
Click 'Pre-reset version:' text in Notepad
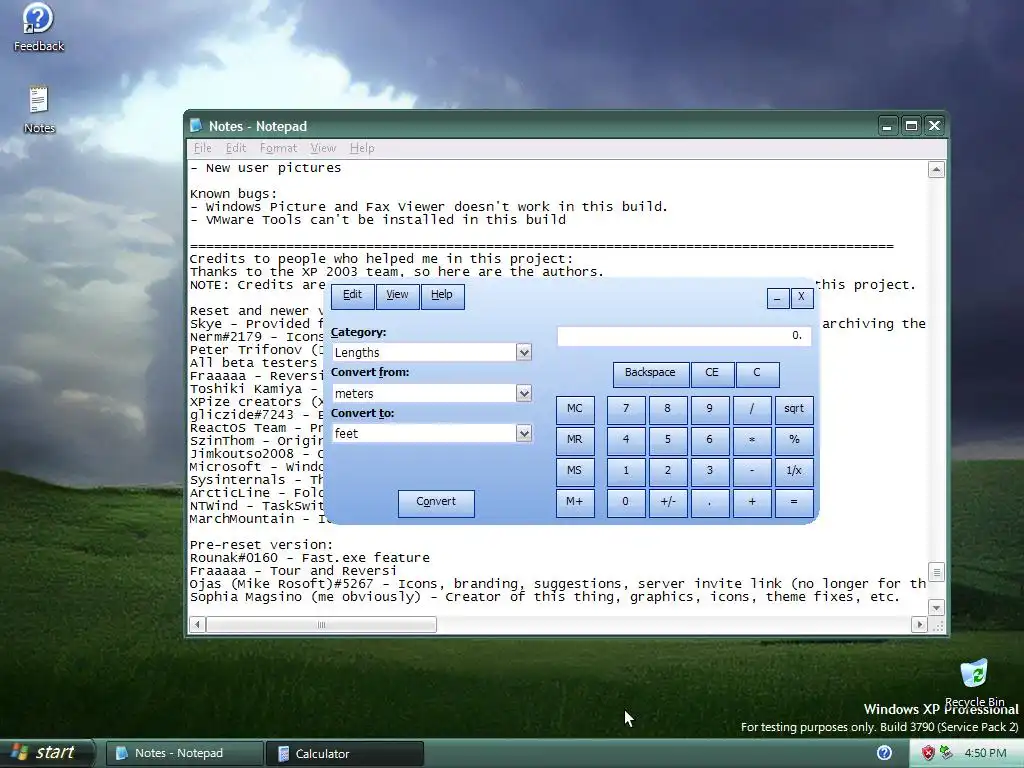(x=261, y=545)
